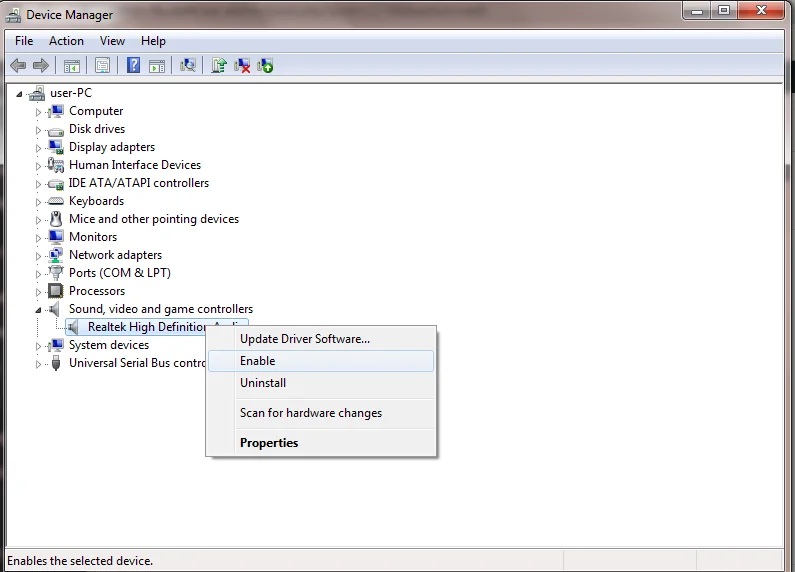Click the Realtek audio device speaker icon
Screen dimensions: 795x572
click(x=74, y=327)
